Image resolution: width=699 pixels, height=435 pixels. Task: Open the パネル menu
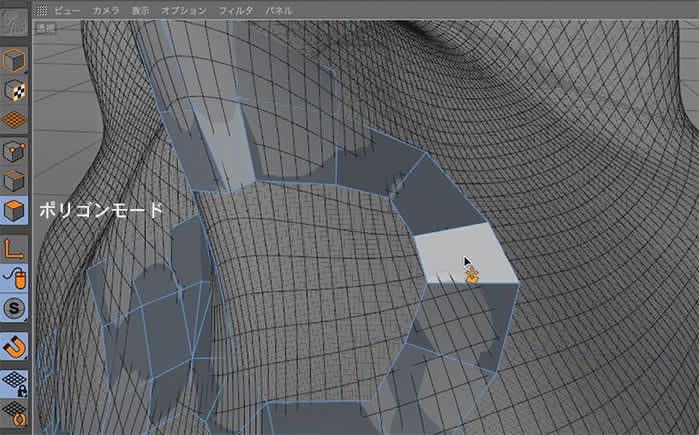pos(279,9)
